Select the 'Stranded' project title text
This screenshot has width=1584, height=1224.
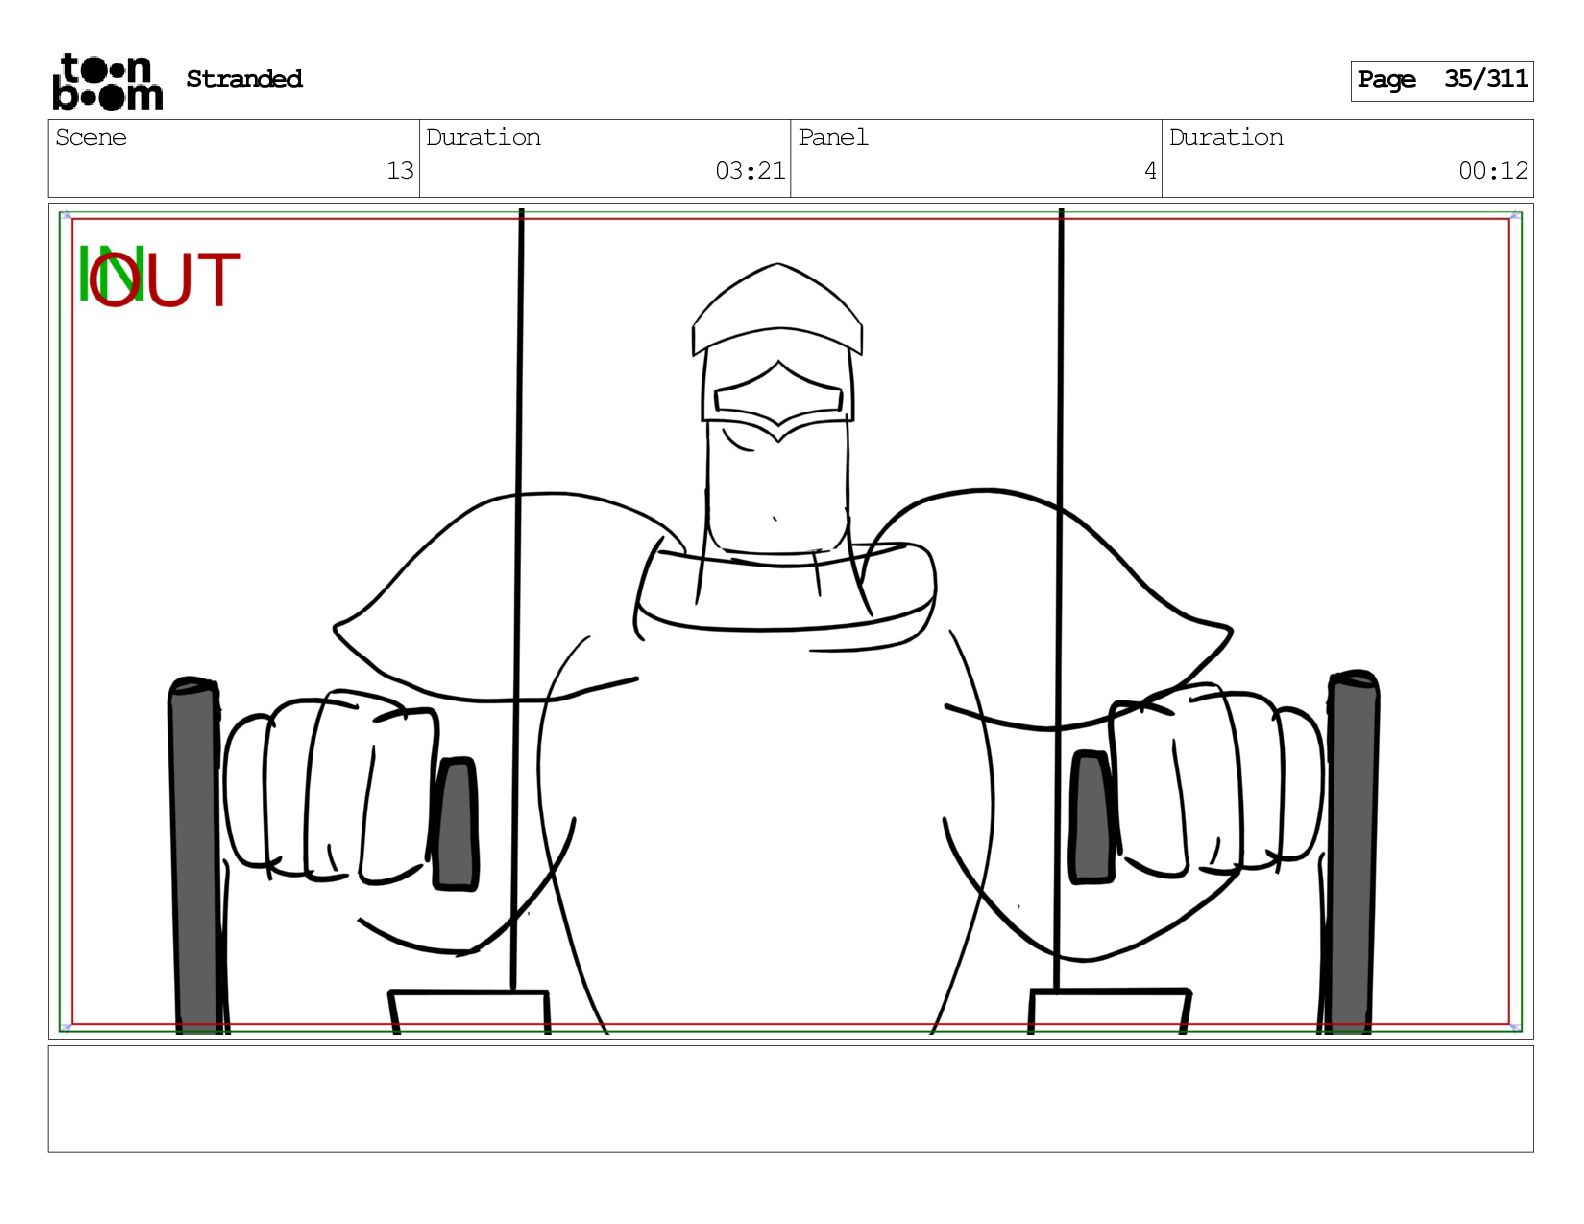244,79
